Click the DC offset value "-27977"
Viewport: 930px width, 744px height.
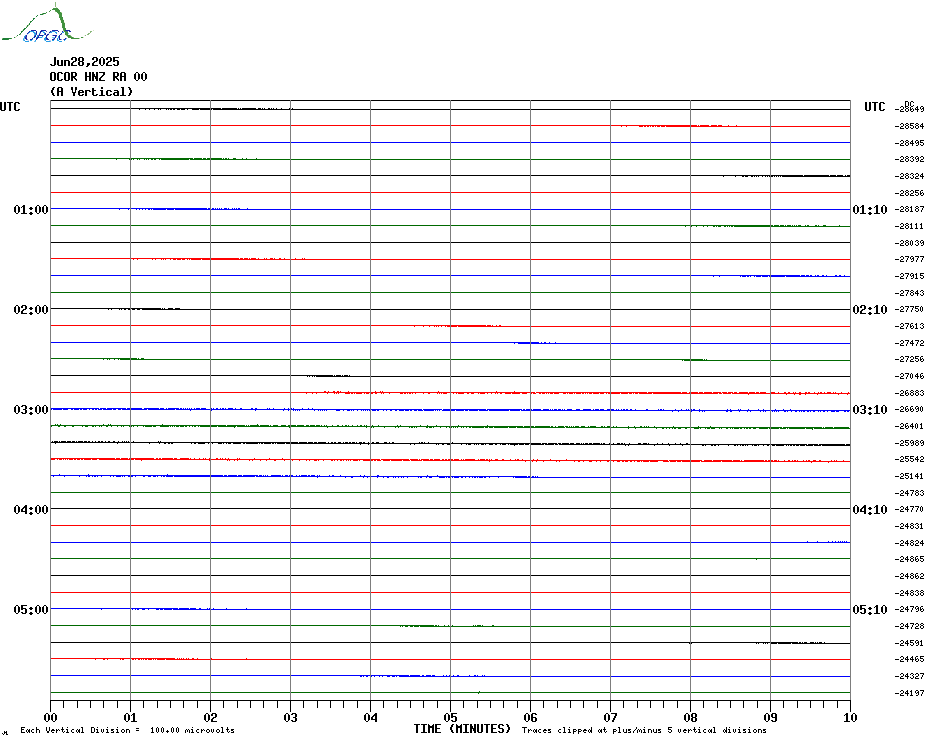910,259
